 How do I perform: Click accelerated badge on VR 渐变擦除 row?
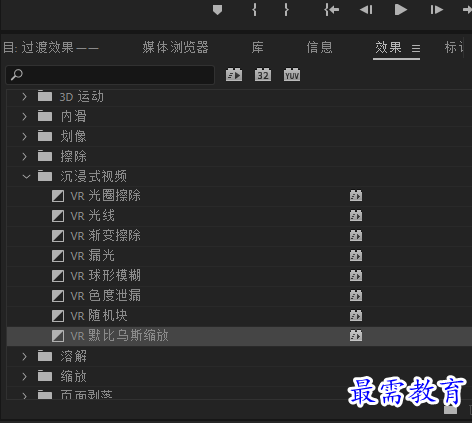tap(356, 236)
